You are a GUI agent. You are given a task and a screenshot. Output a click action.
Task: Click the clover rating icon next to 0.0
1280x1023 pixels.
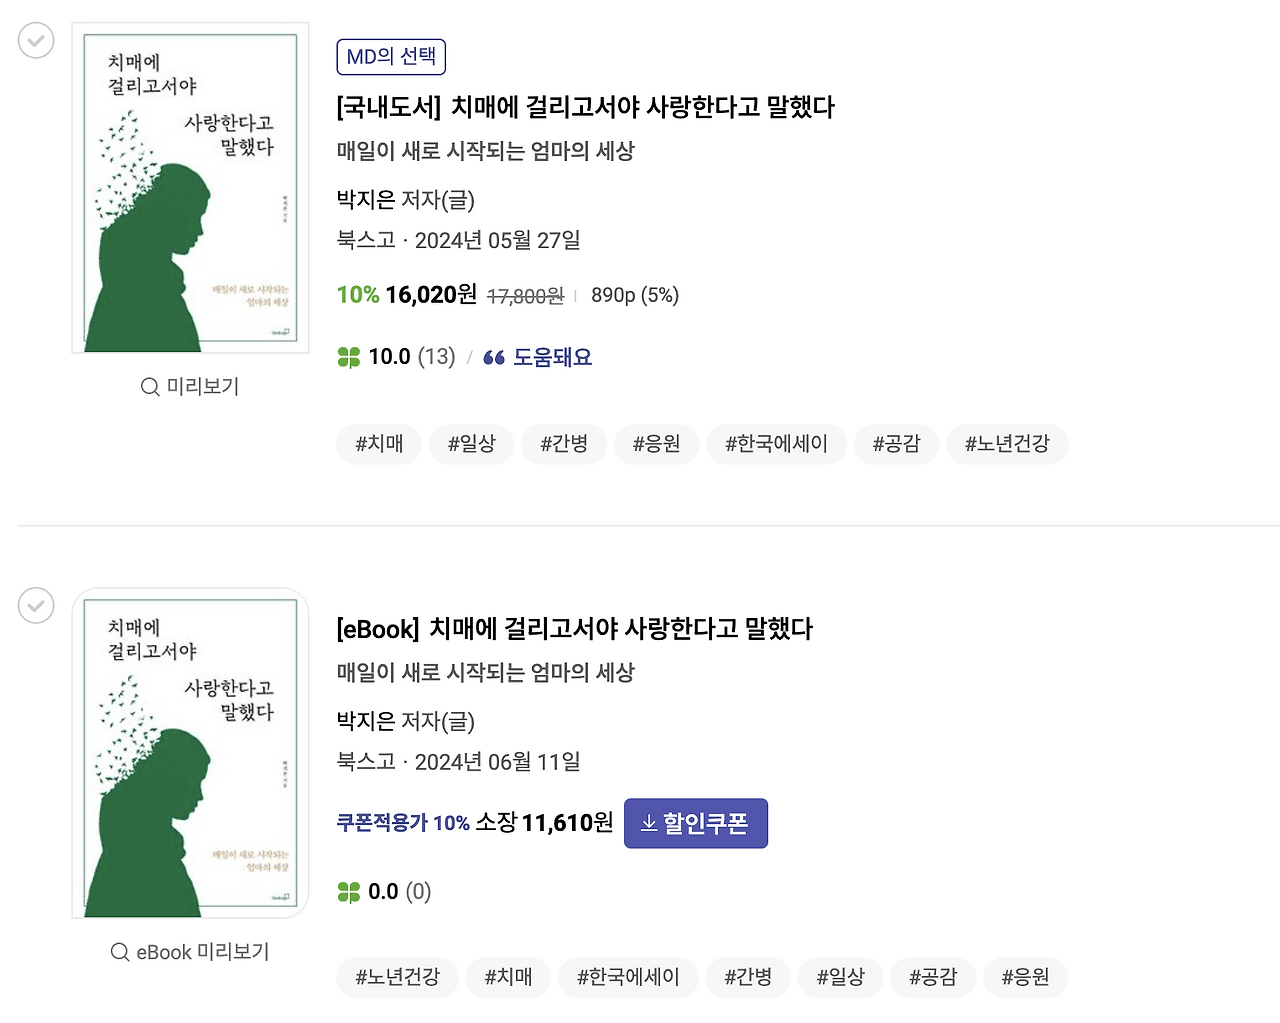click(350, 890)
